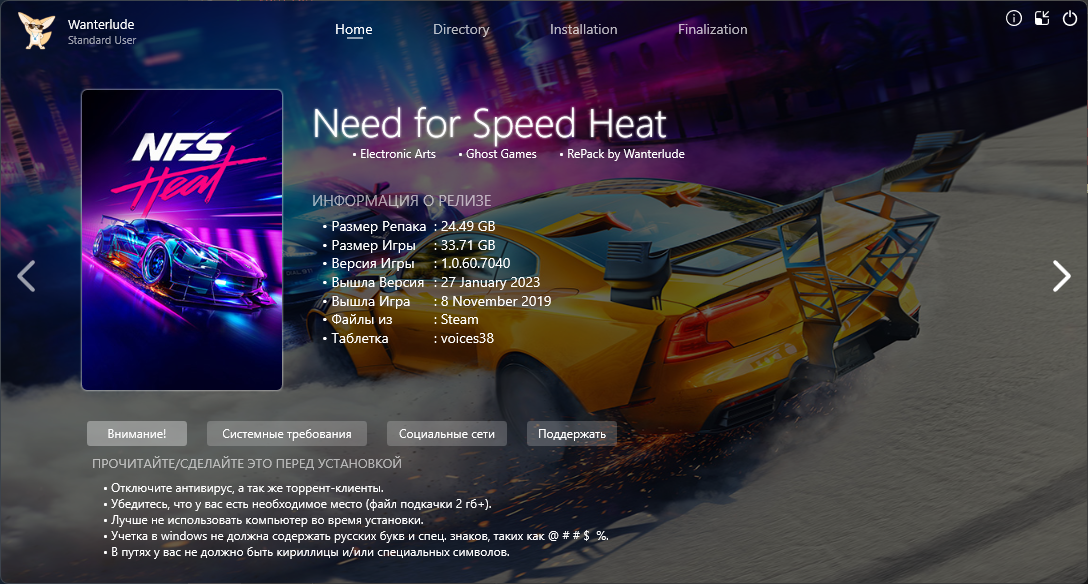Image resolution: width=1088 pixels, height=584 pixels.
Task: Click the Wanterlude username text
Action: 101,24
